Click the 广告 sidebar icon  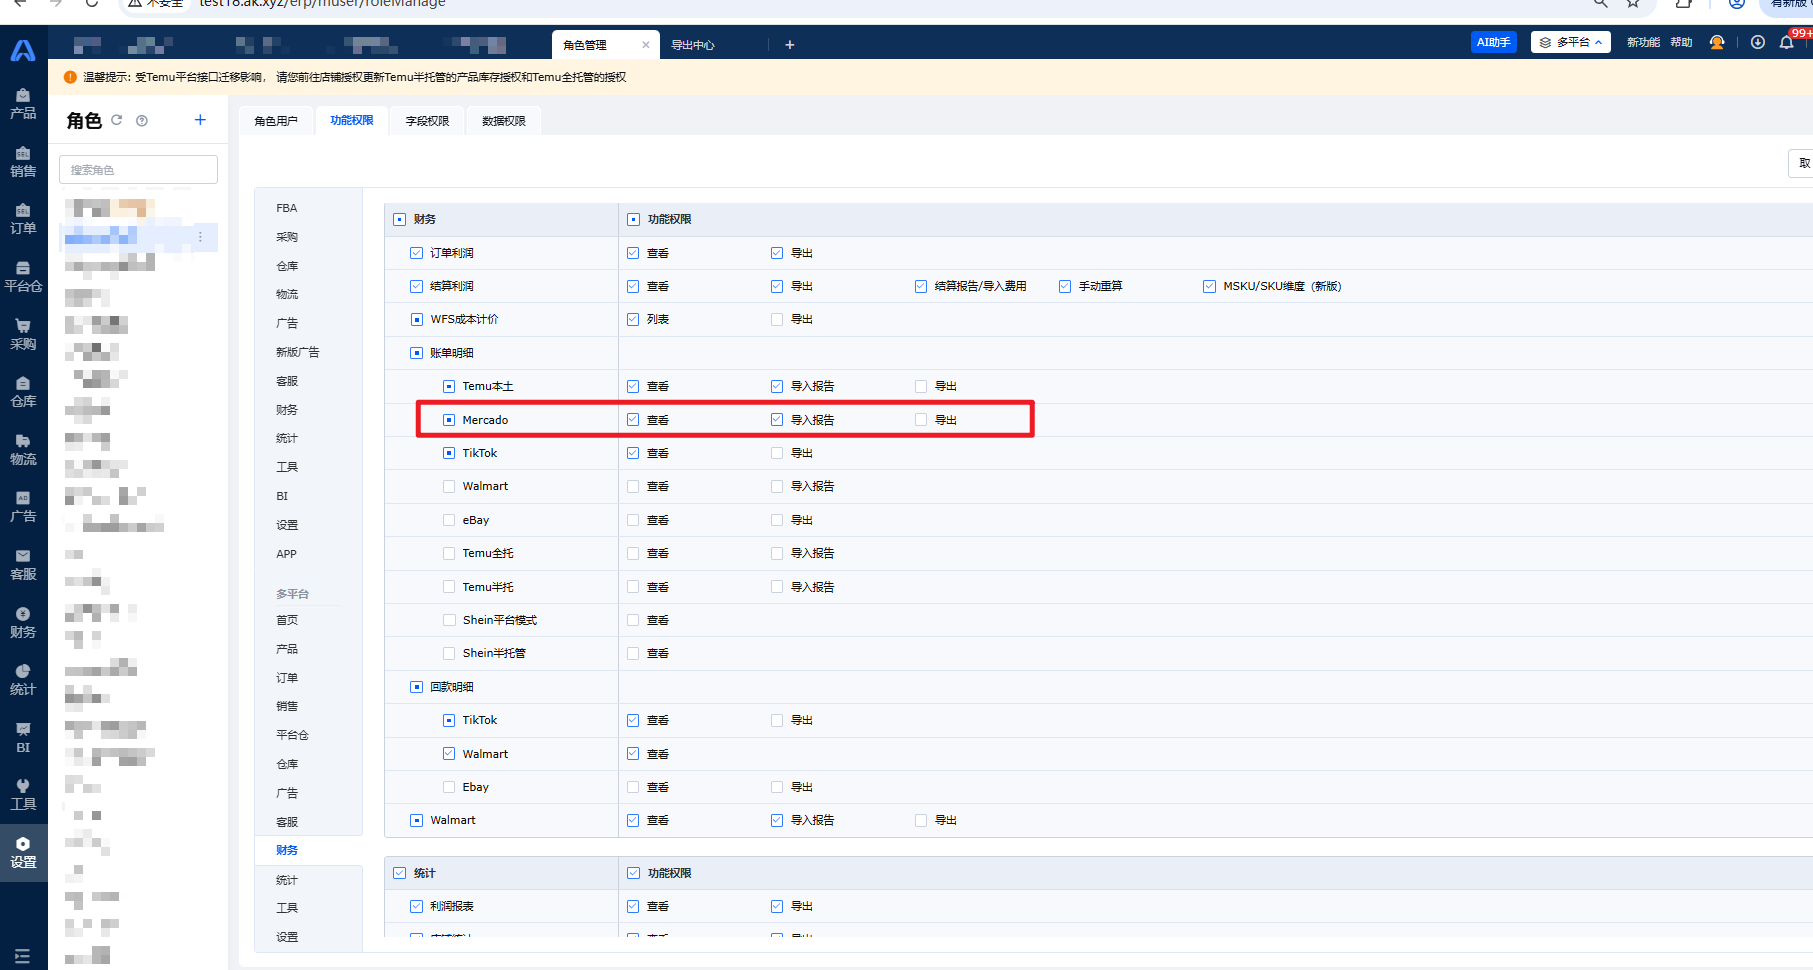23,506
